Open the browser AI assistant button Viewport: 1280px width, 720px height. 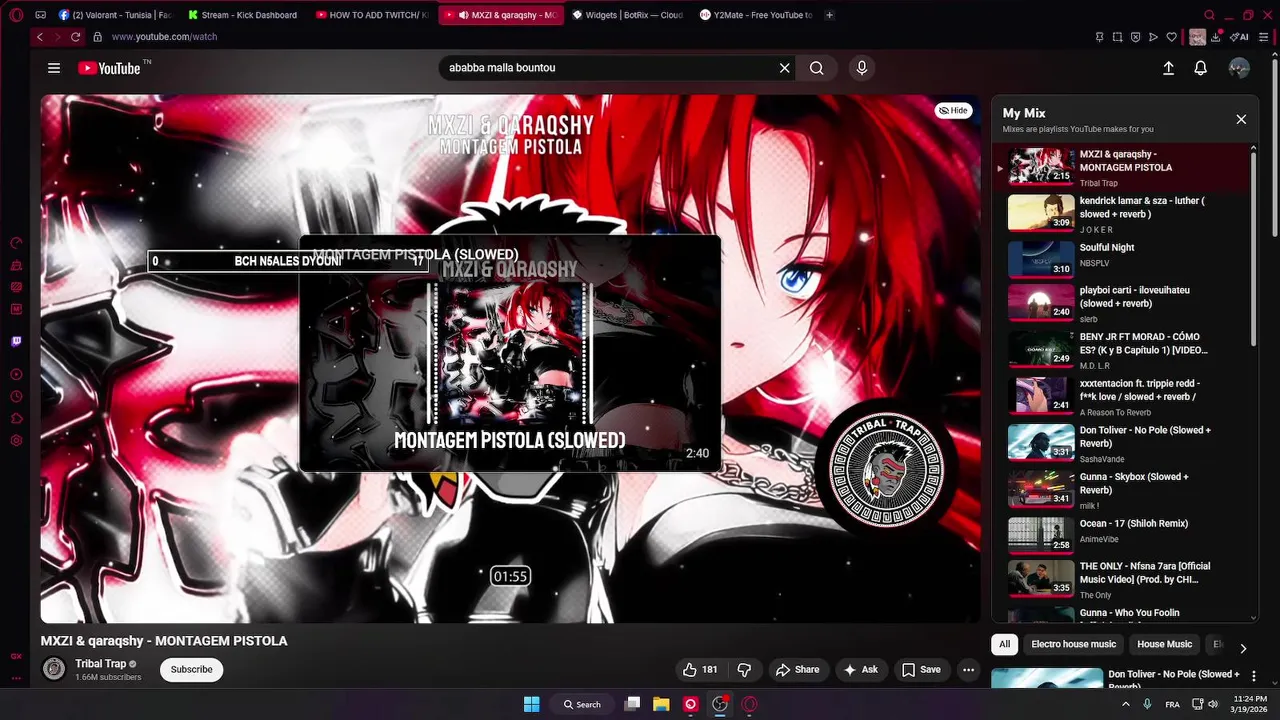tap(1240, 37)
